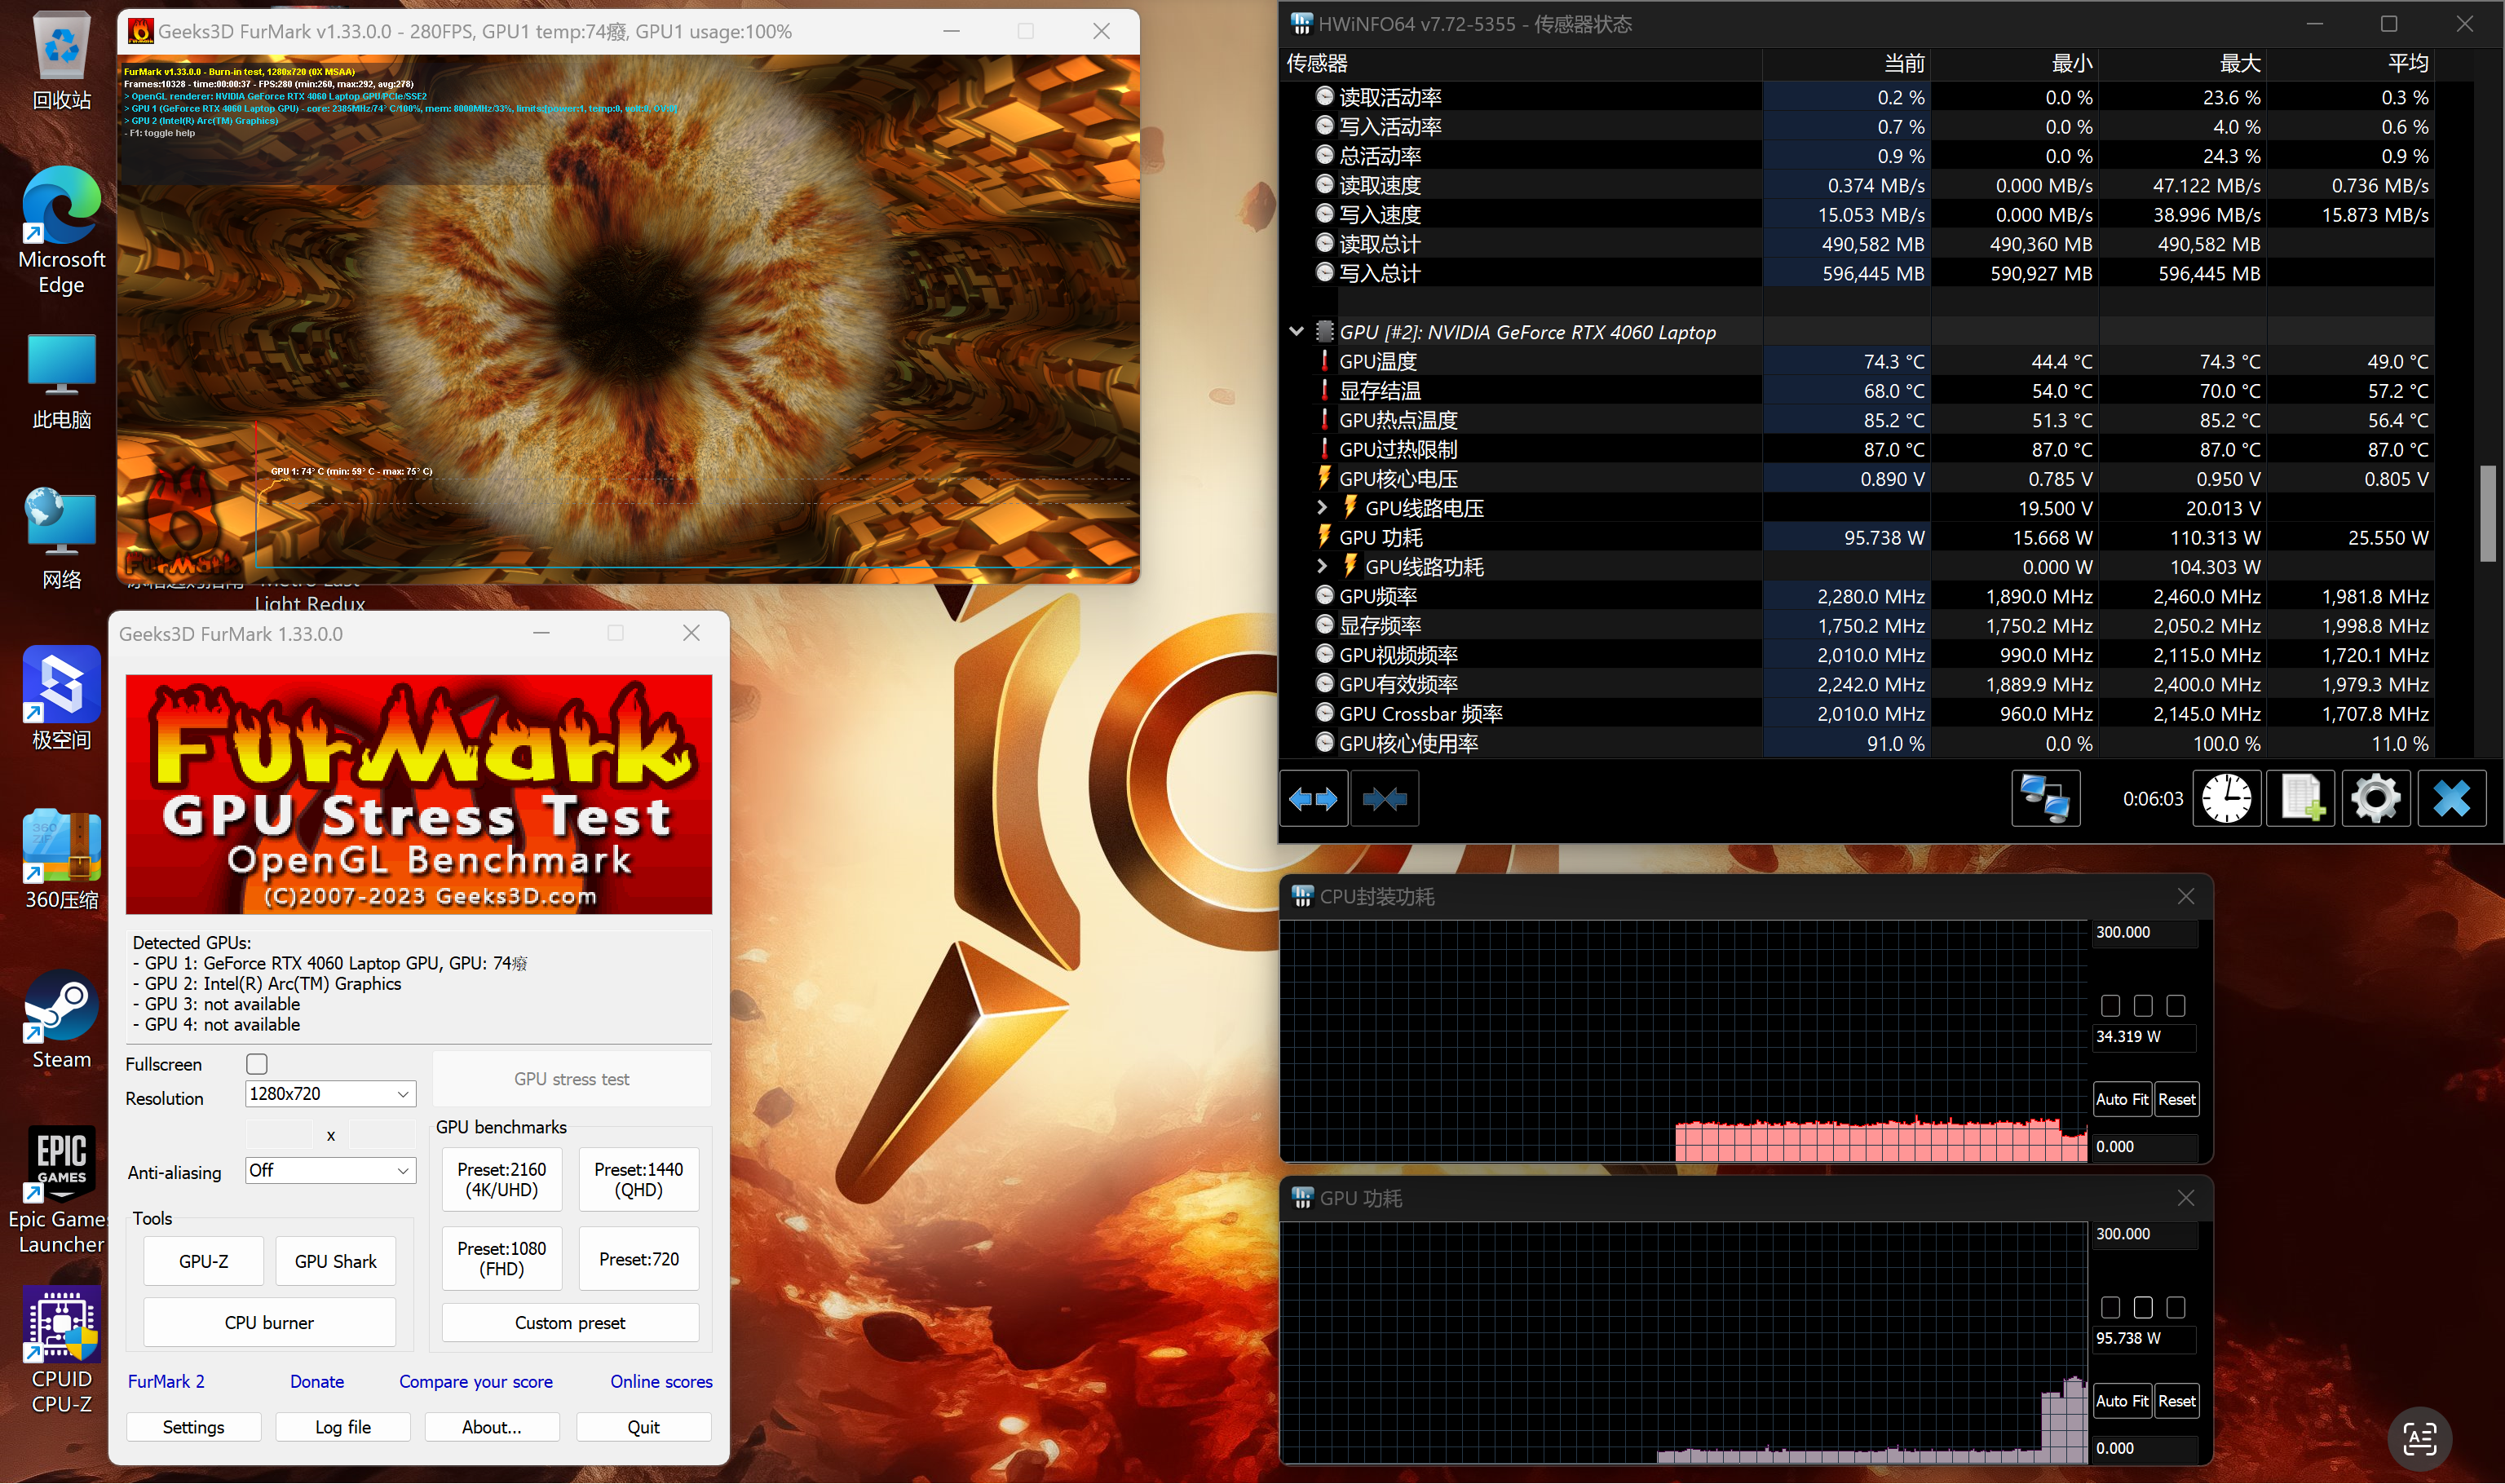The image size is (2505, 1484).
Task: Open the Anti-aliasing Off dropdown
Action: (x=330, y=1171)
